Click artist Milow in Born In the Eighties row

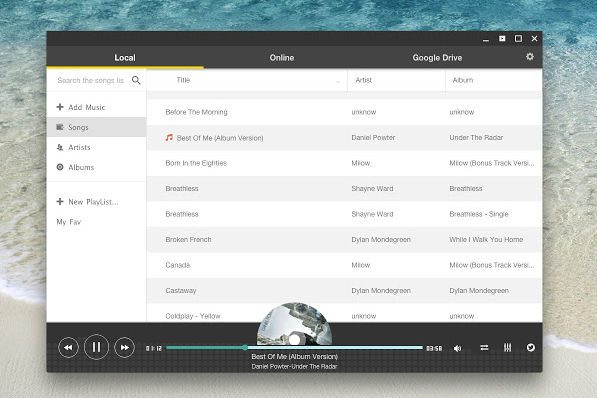pos(361,163)
